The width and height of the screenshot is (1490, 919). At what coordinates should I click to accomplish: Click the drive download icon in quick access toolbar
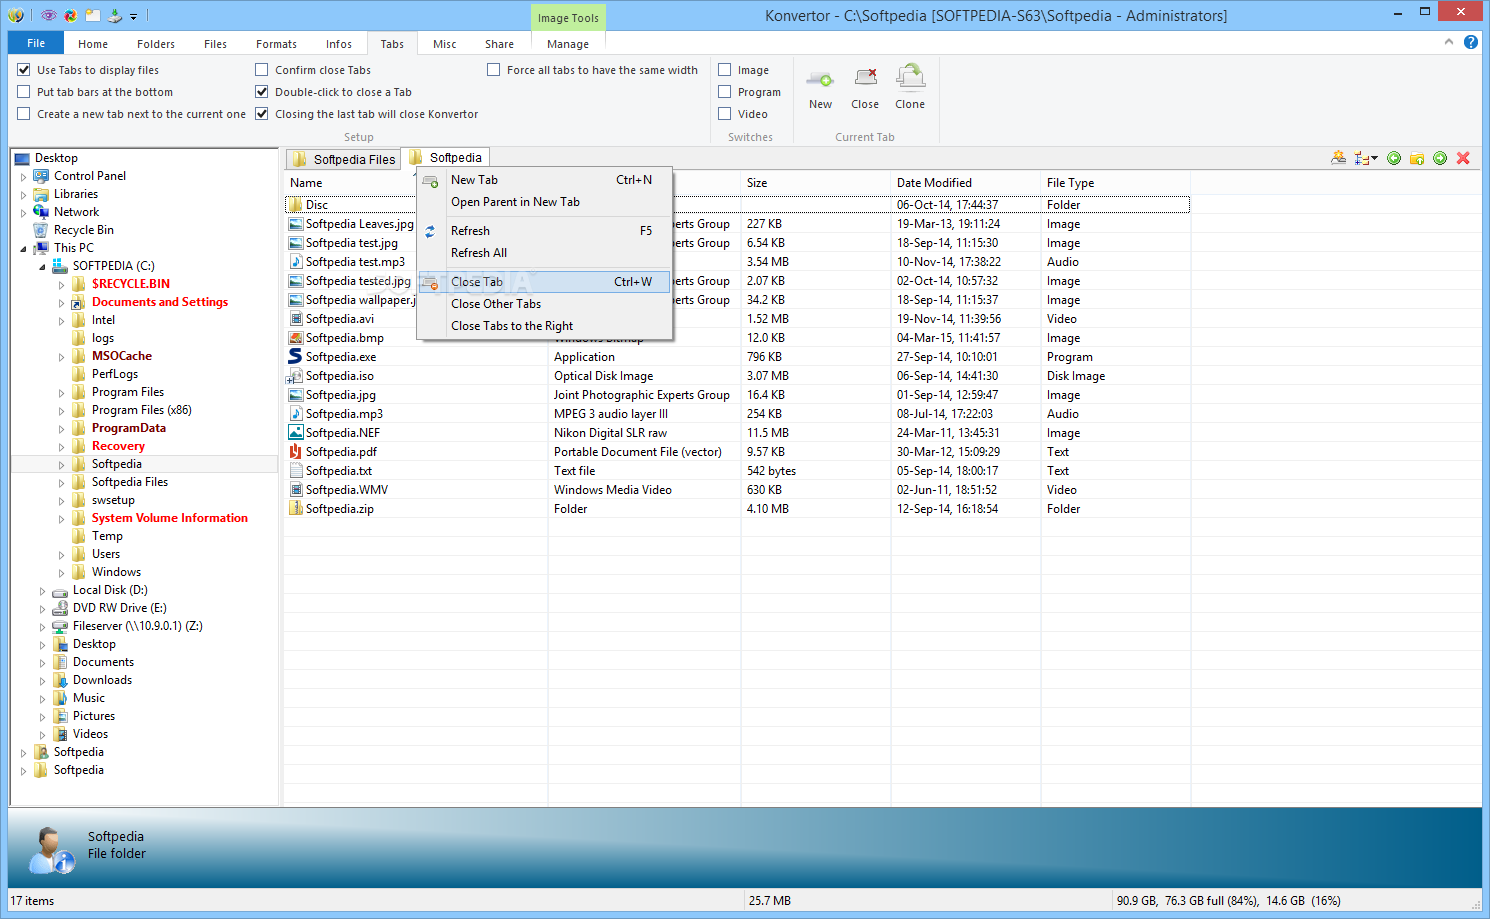115,15
